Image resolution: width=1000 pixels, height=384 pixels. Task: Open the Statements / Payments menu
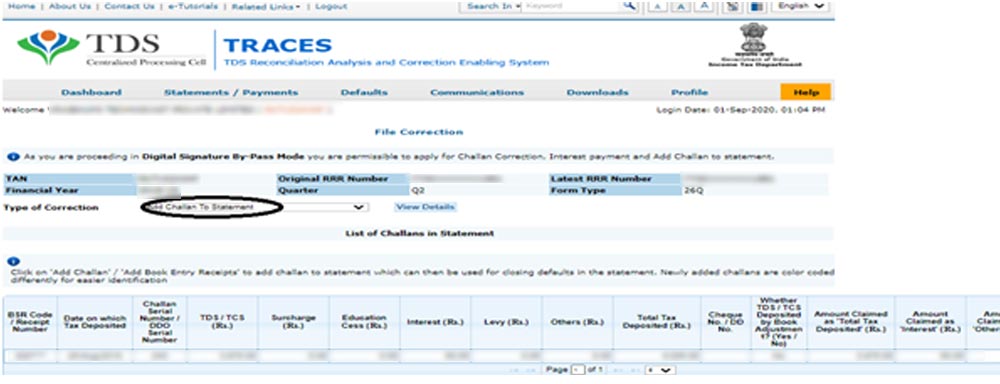231,92
